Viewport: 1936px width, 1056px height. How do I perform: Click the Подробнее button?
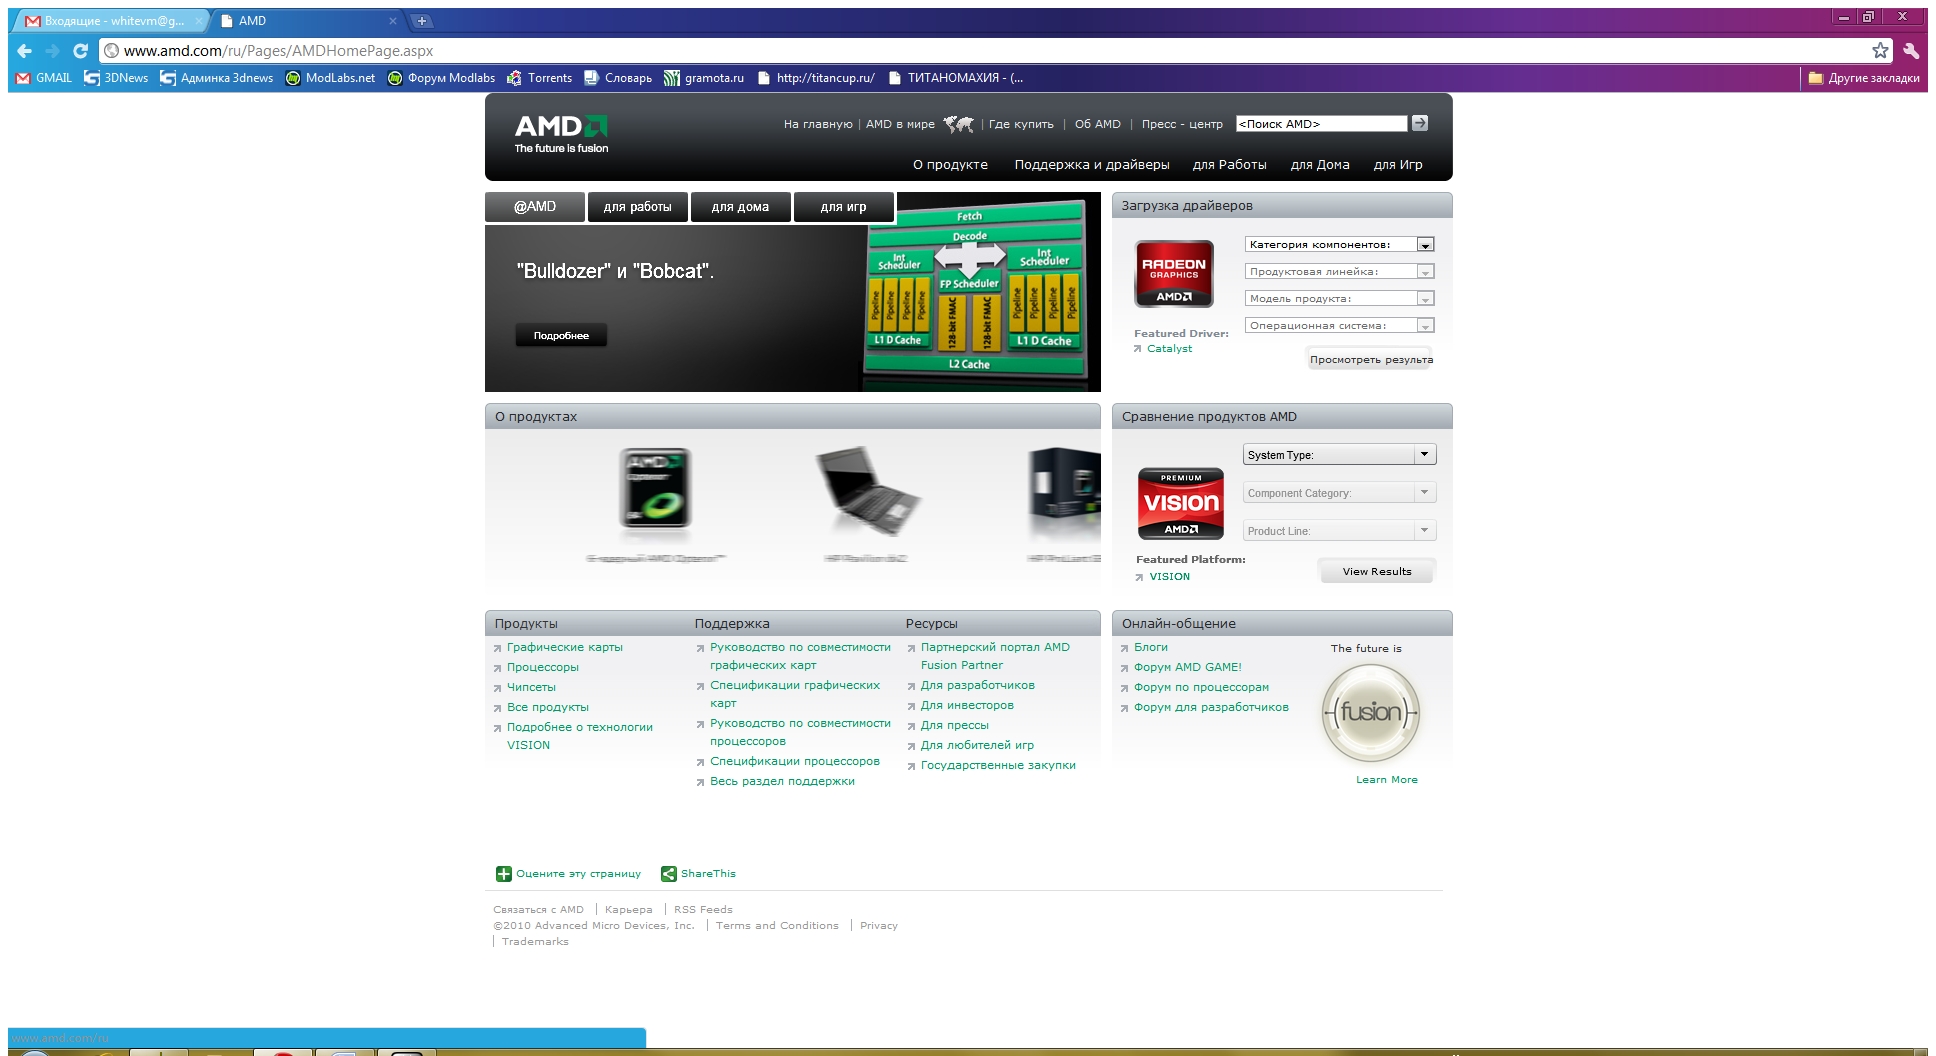tap(561, 336)
